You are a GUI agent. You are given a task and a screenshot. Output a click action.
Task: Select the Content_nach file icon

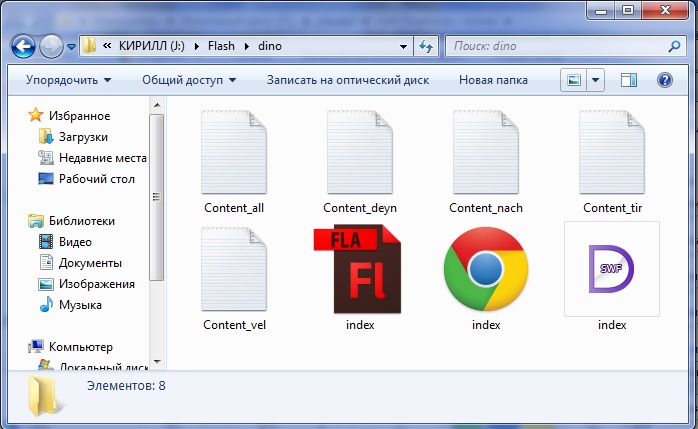point(486,152)
